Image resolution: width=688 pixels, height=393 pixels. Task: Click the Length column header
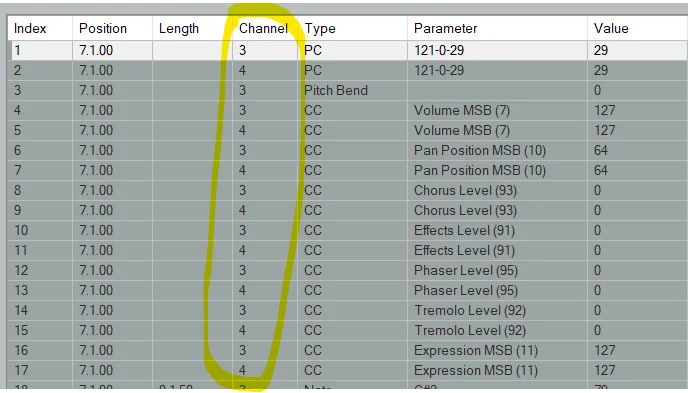pyautogui.click(x=192, y=29)
